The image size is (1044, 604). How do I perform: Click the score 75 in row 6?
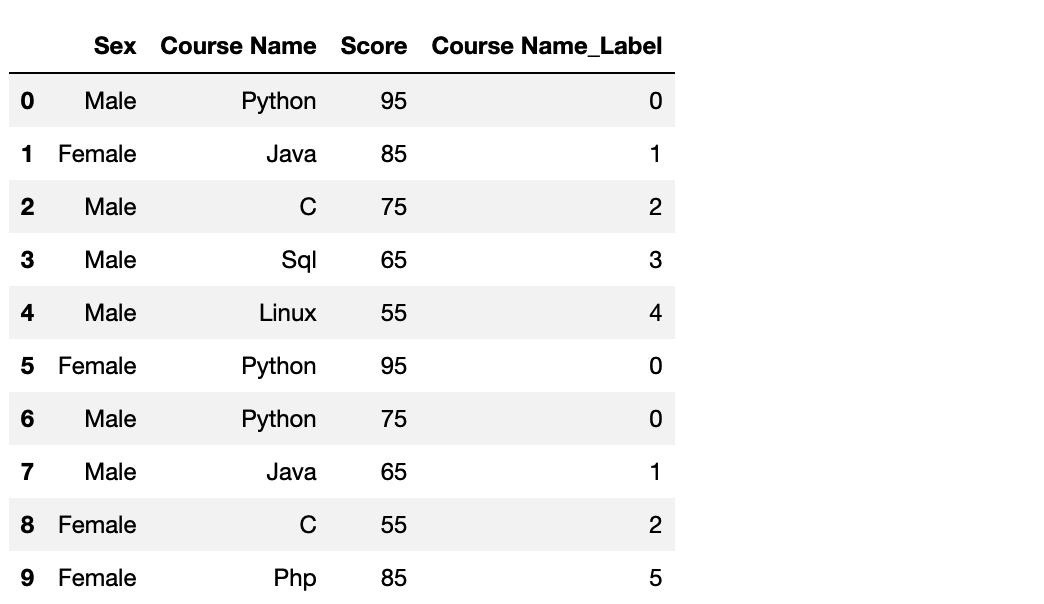click(393, 419)
